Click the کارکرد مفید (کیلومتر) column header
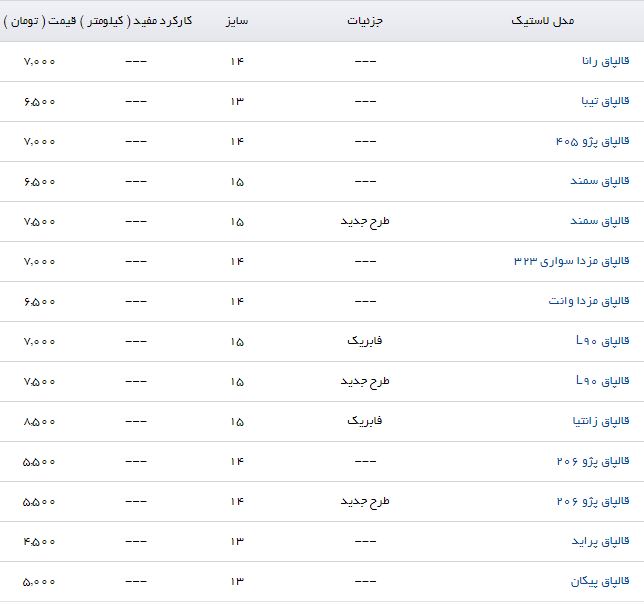Screen dimensions: 644x604 click(136, 21)
